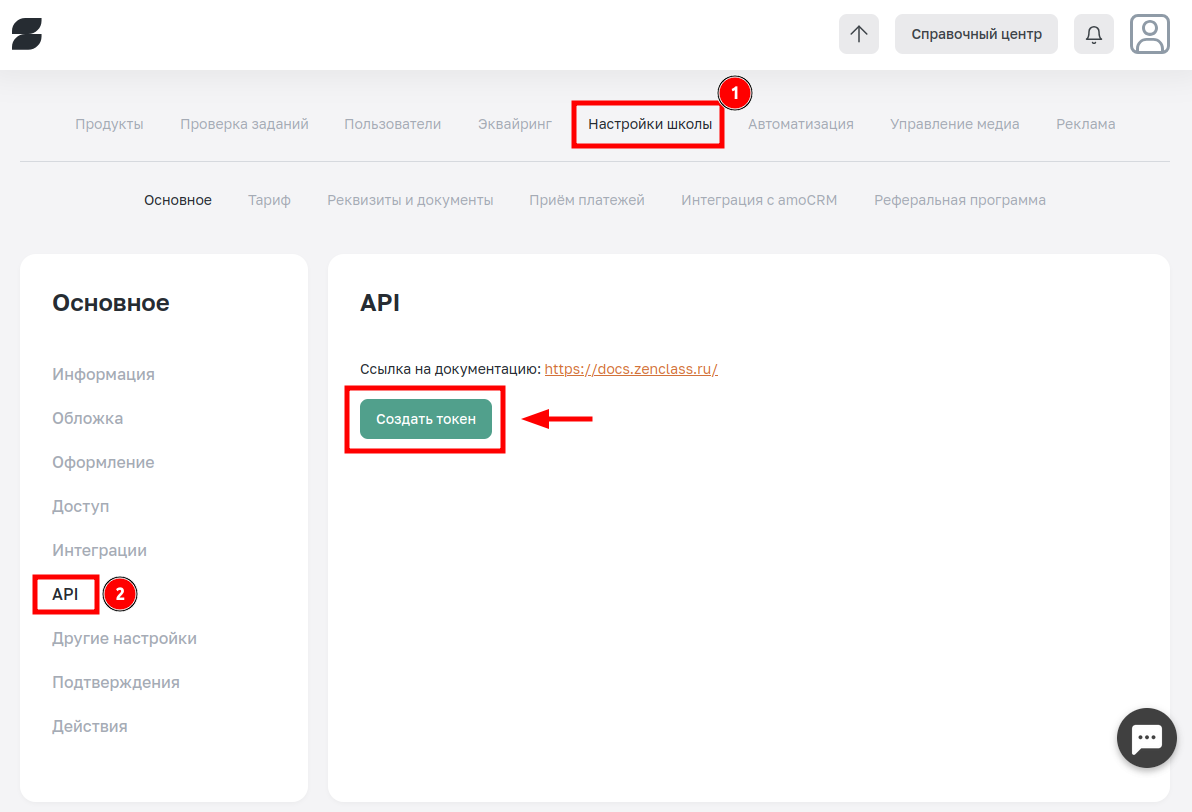The width and height of the screenshot is (1192, 812).
Task: Open the Реферальная программа sub-tab
Action: click(959, 200)
